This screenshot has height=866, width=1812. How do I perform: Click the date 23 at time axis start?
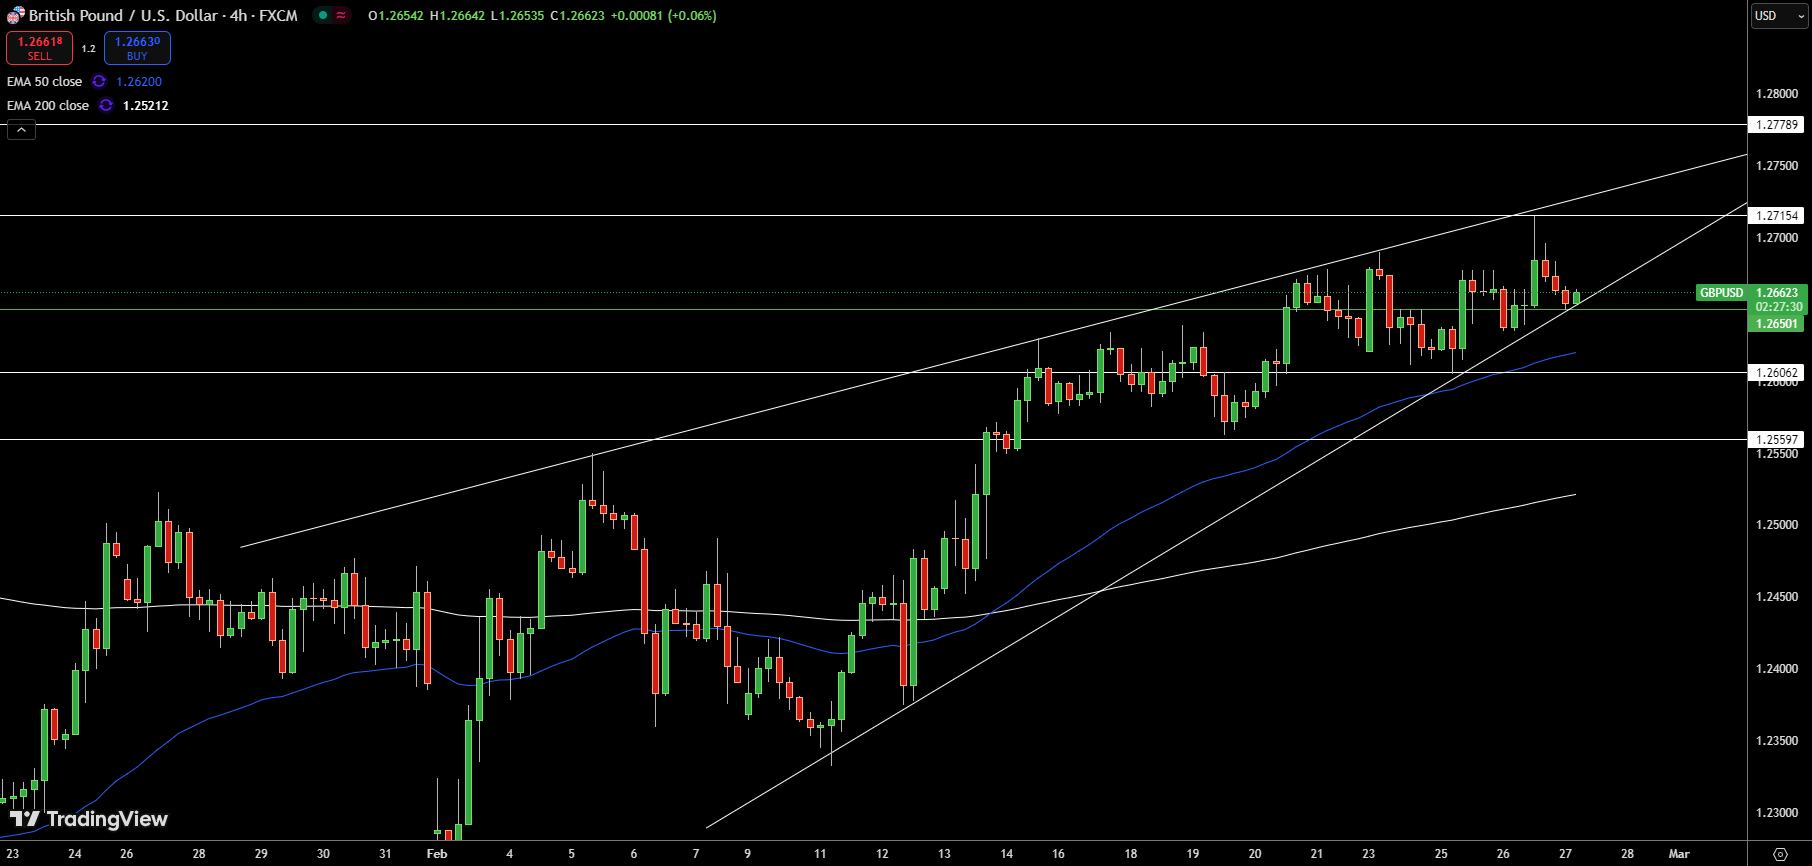12,854
